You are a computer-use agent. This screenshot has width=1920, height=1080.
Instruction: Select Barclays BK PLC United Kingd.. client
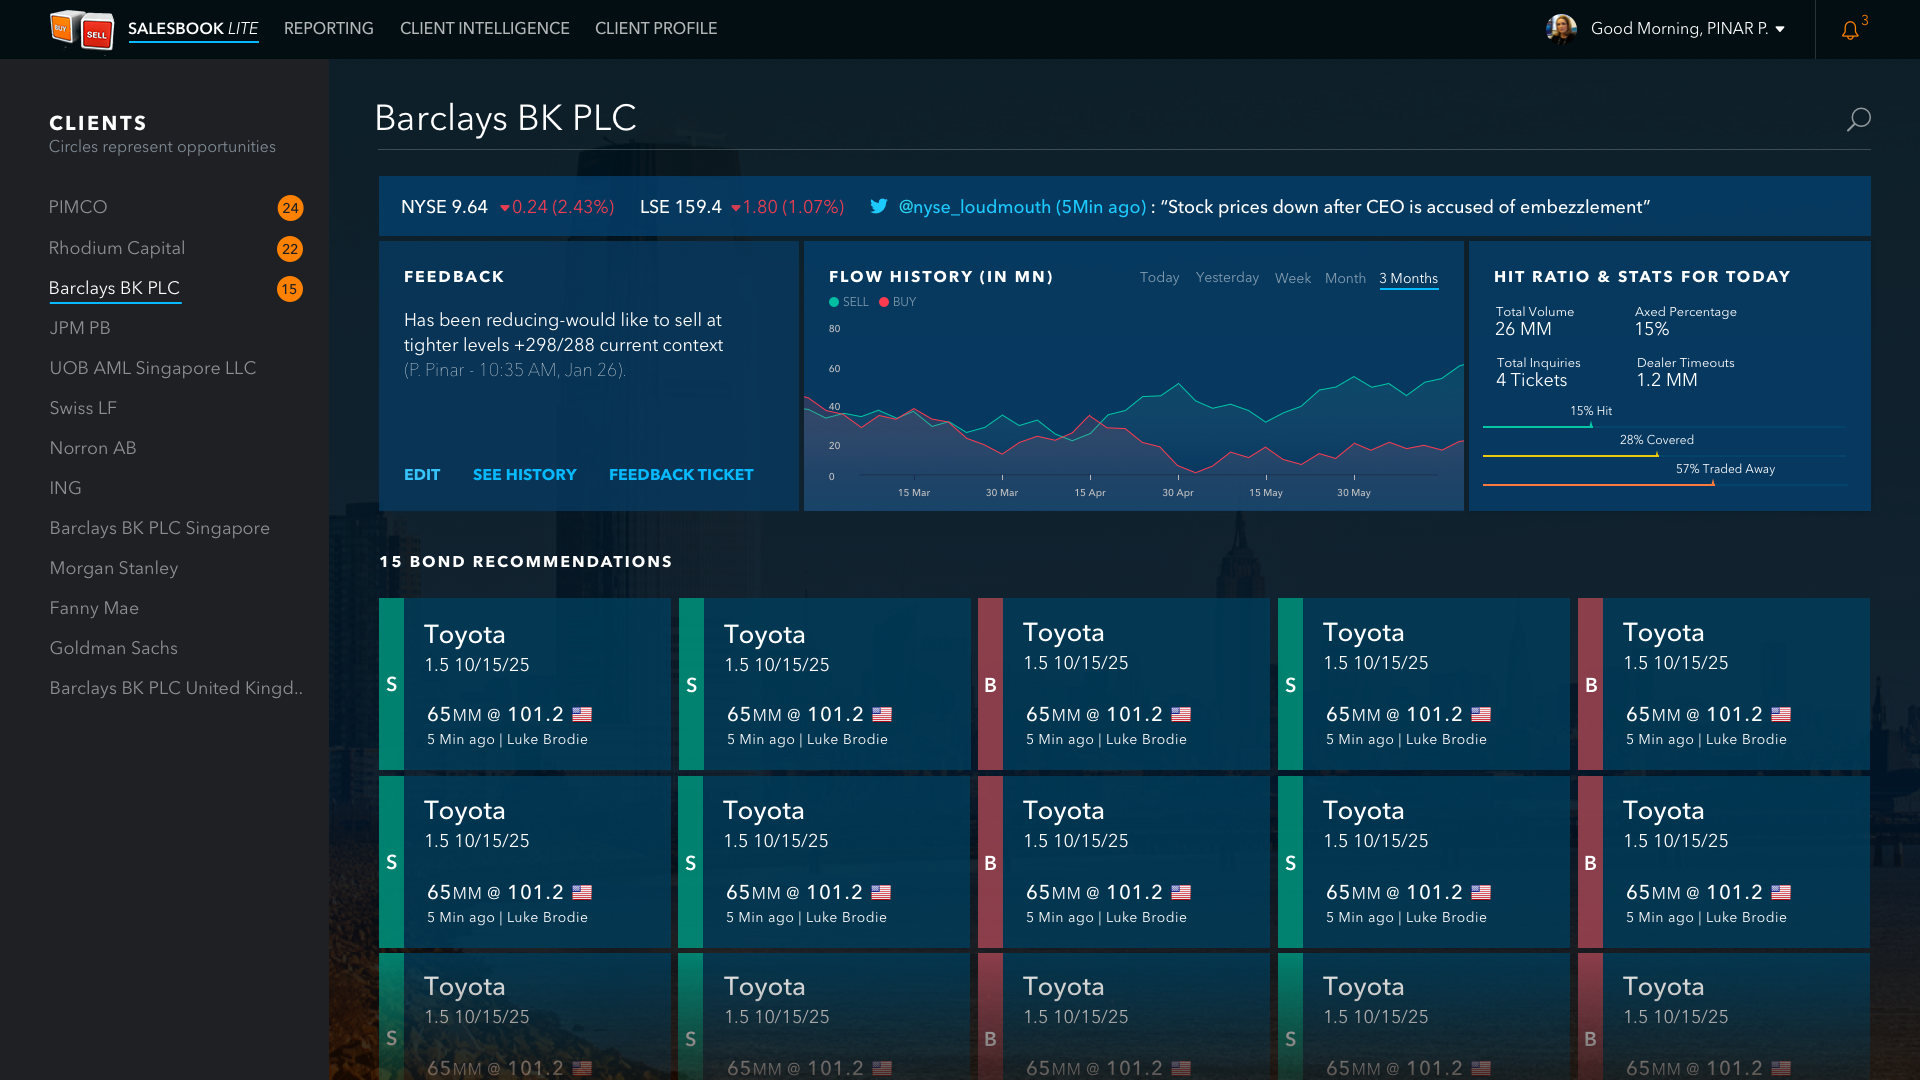176,688
